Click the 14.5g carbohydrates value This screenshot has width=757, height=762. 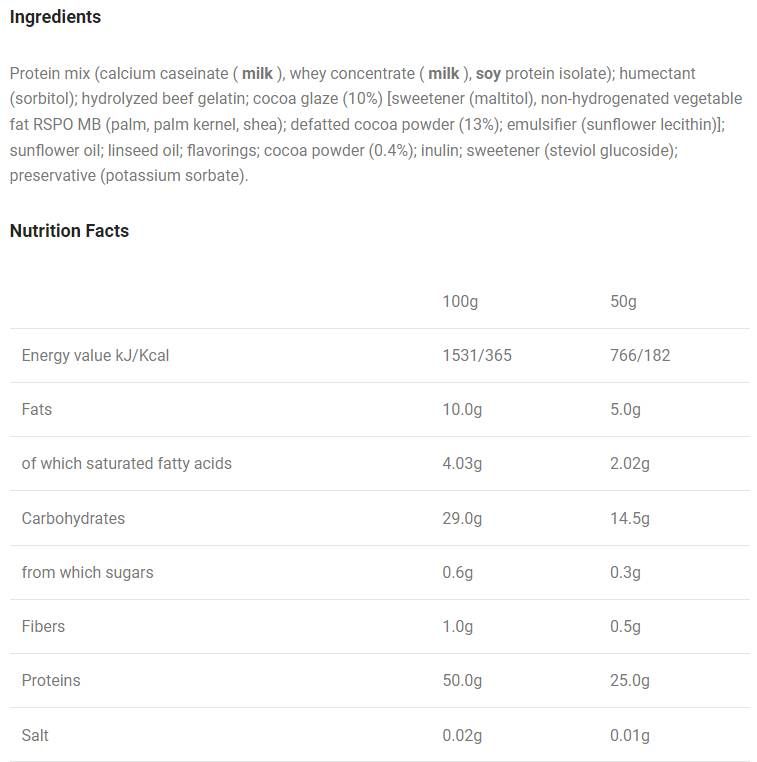point(630,518)
